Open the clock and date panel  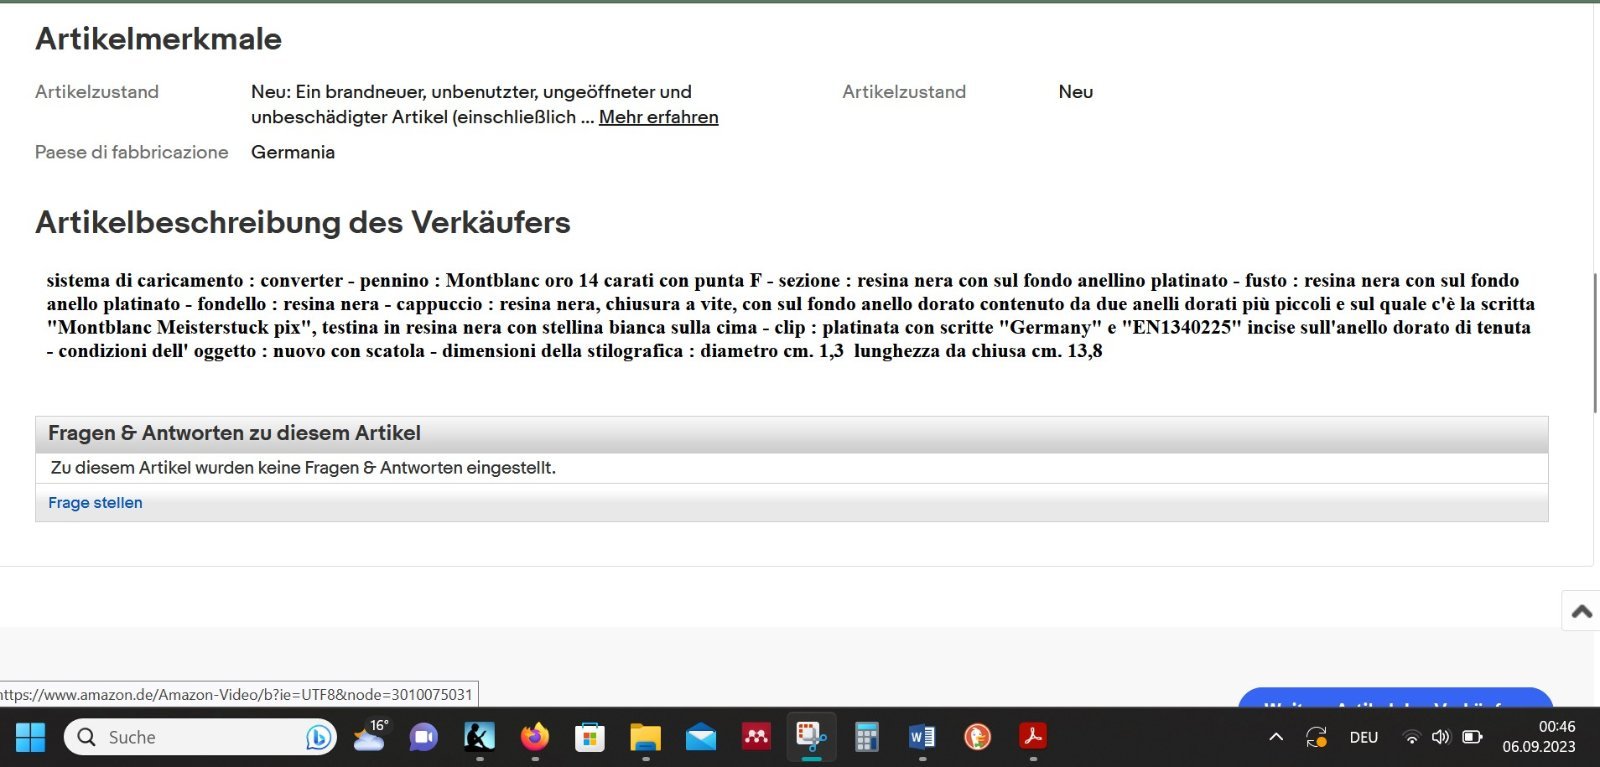click(x=1539, y=737)
